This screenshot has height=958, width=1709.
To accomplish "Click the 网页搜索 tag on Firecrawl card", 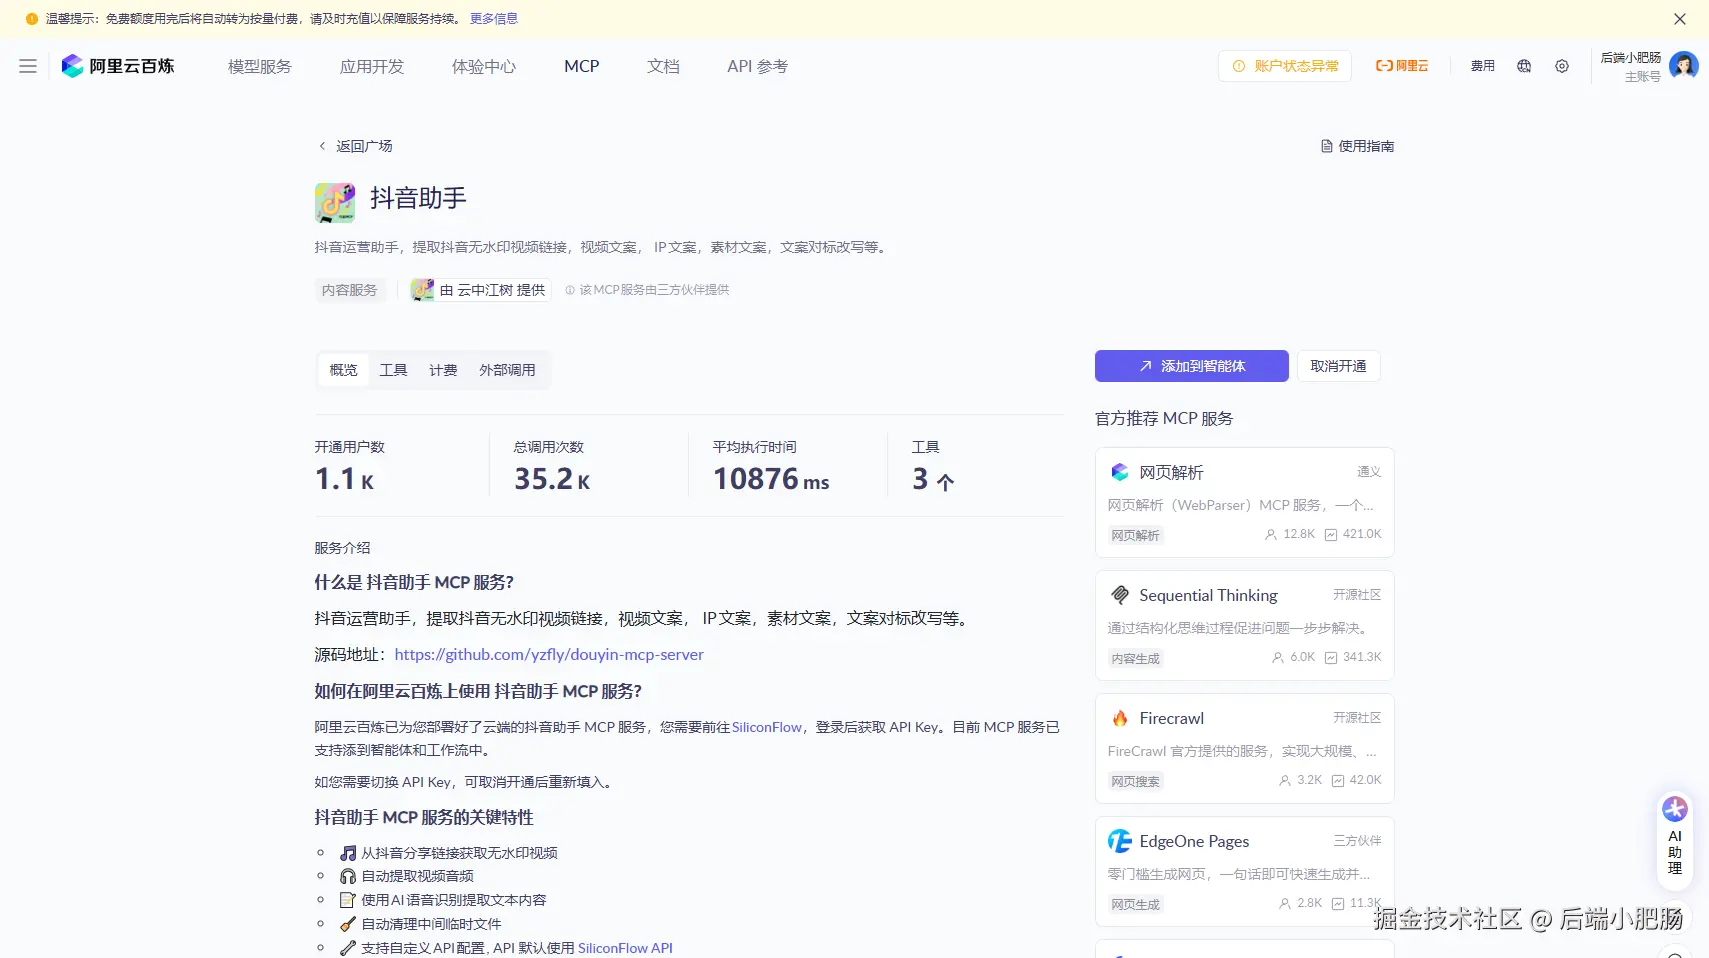I will point(1136,782).
